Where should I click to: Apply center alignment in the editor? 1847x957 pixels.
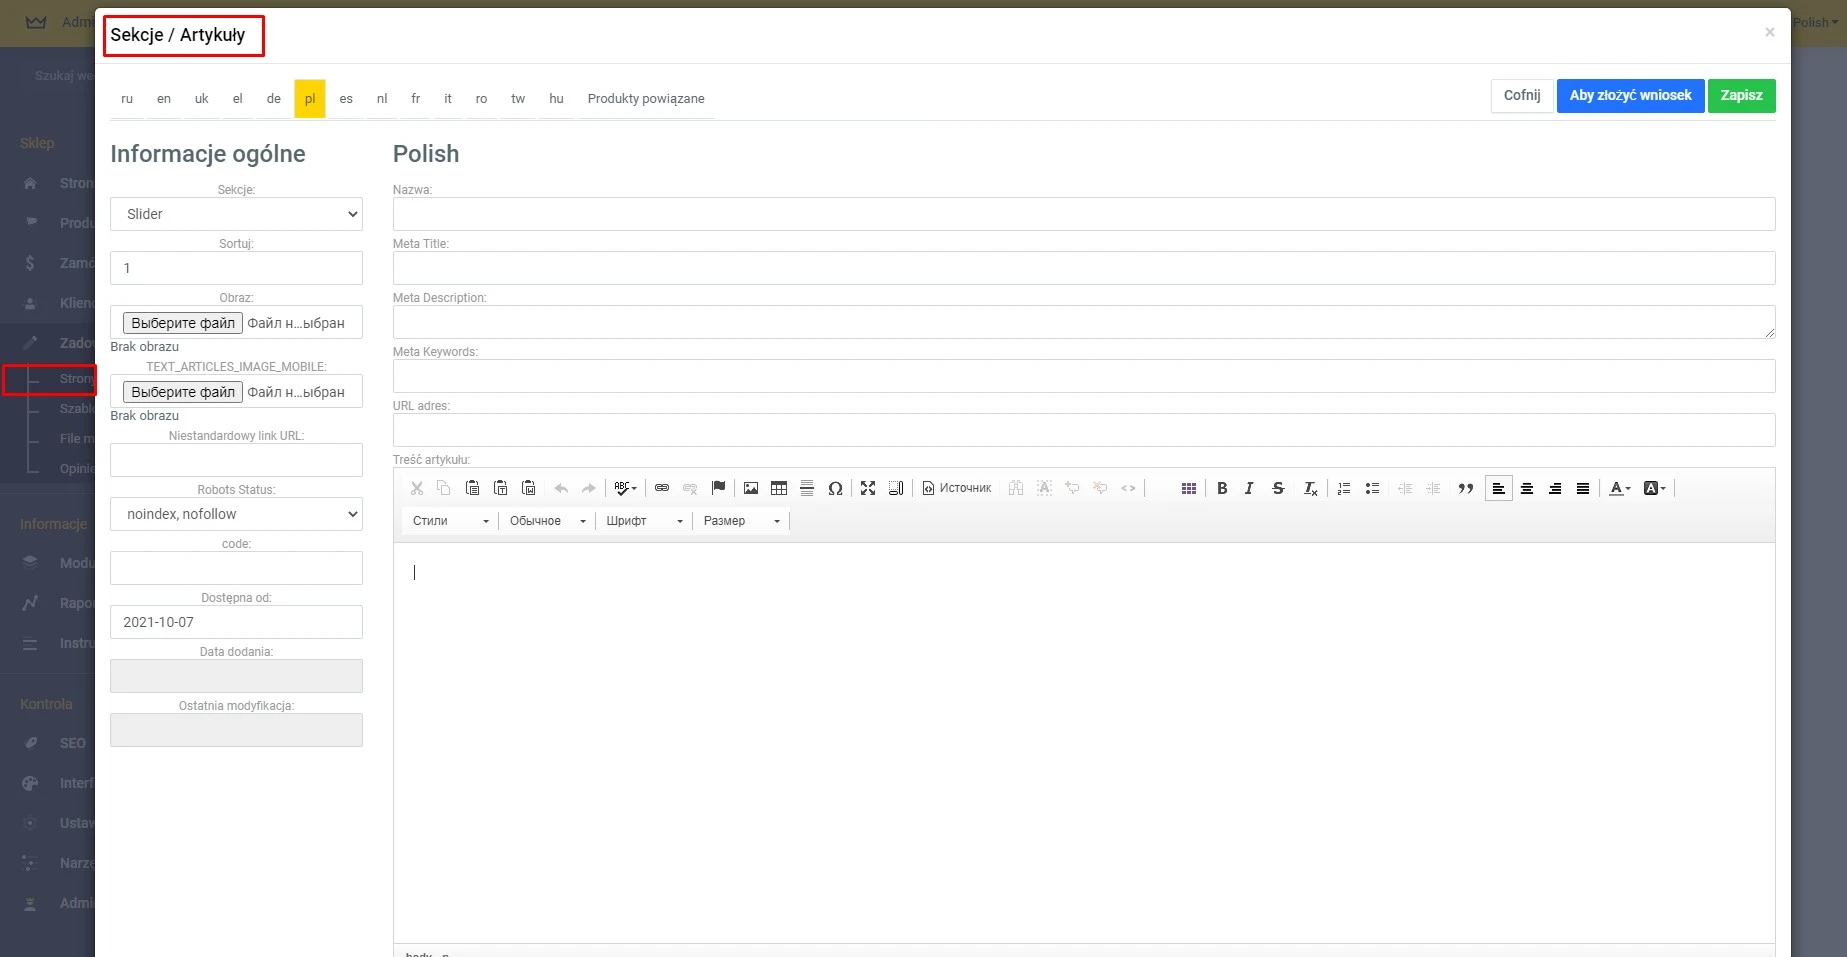1527,488
